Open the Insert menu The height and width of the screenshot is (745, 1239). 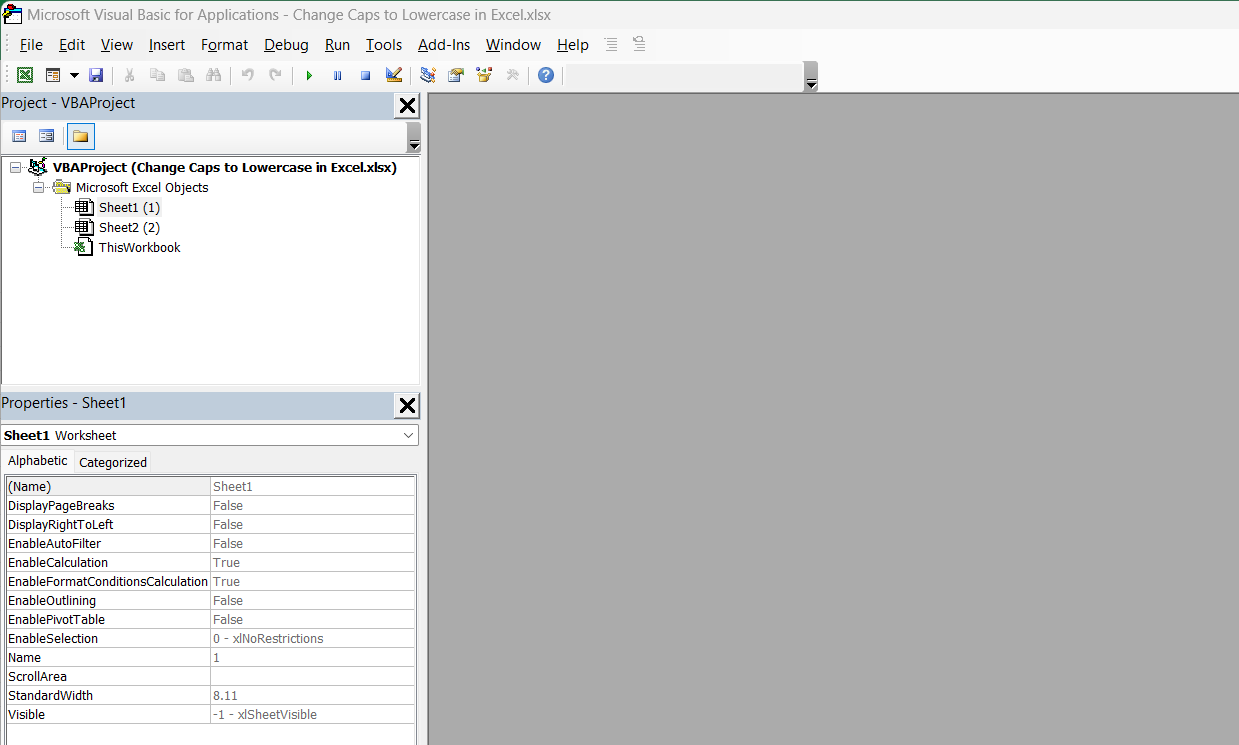167,45
